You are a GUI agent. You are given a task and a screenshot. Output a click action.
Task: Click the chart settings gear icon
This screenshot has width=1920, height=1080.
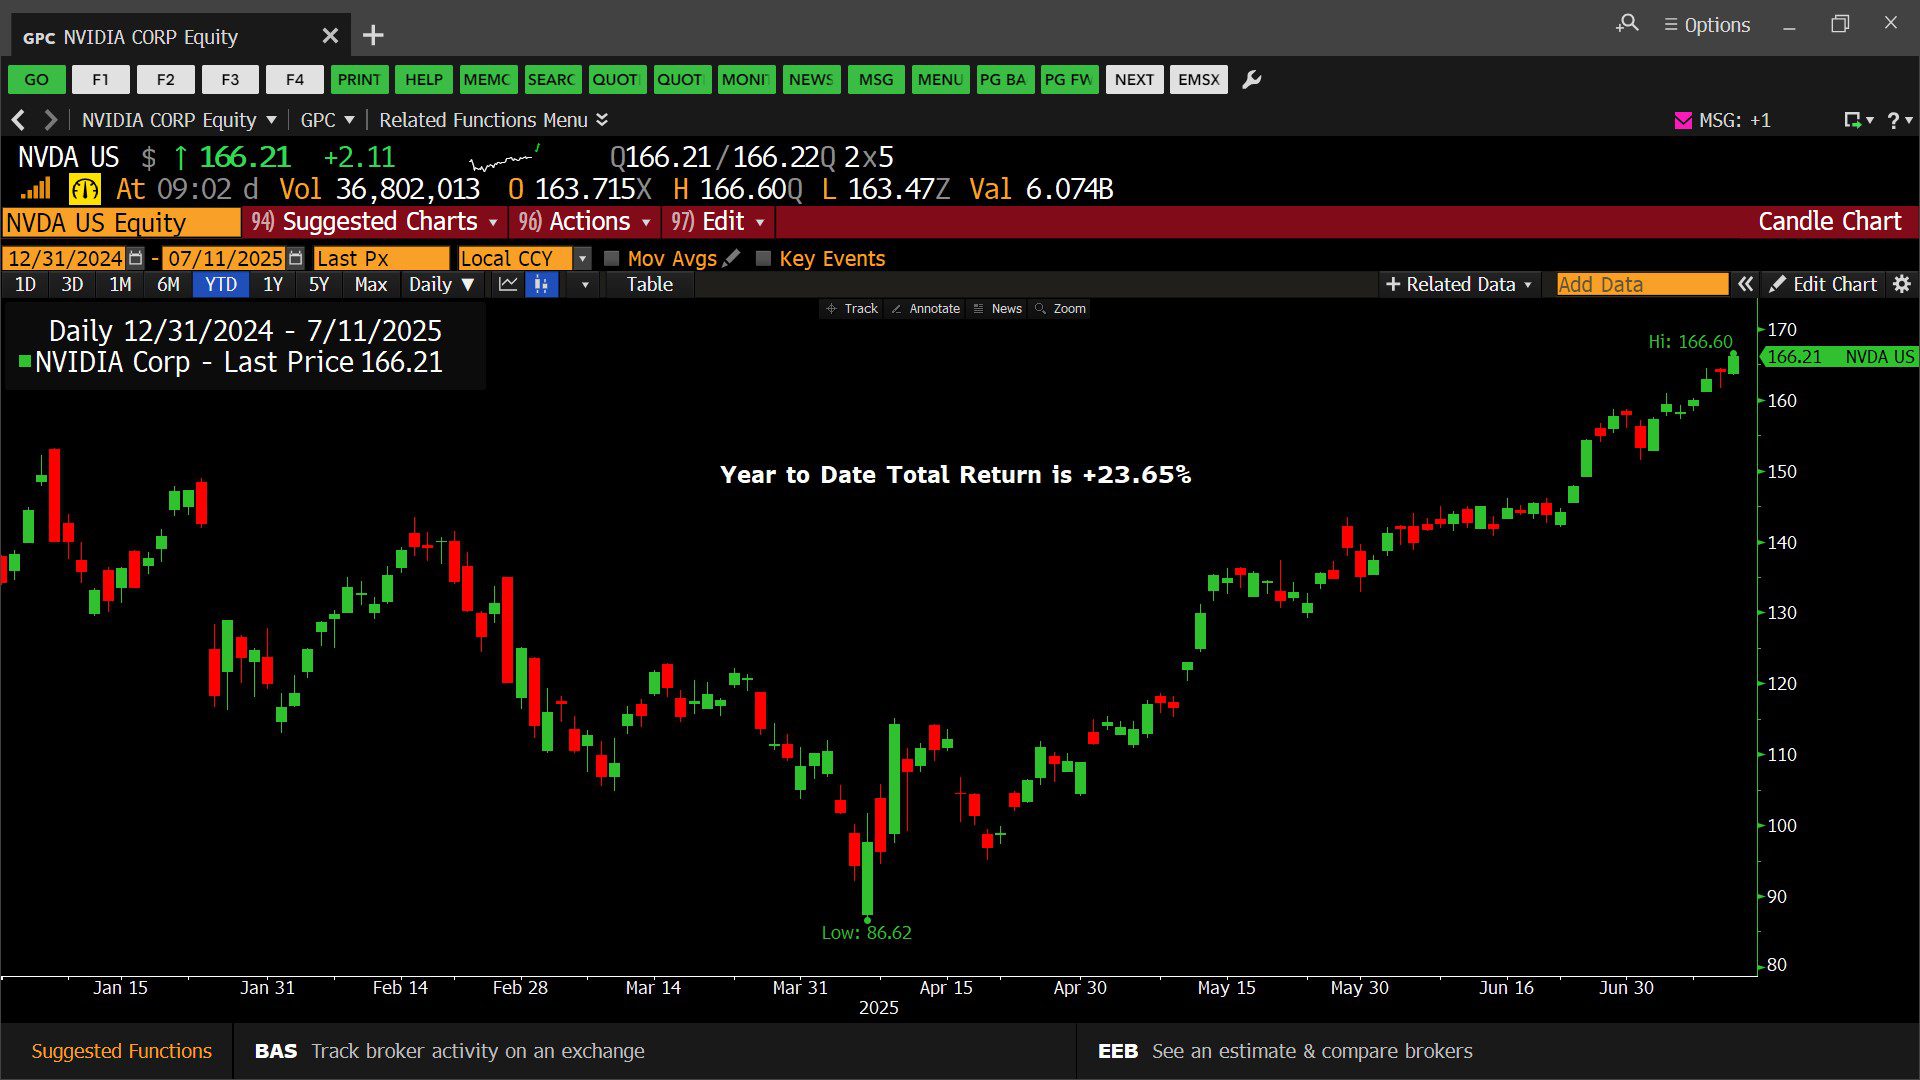click(x=1902, y=284)
